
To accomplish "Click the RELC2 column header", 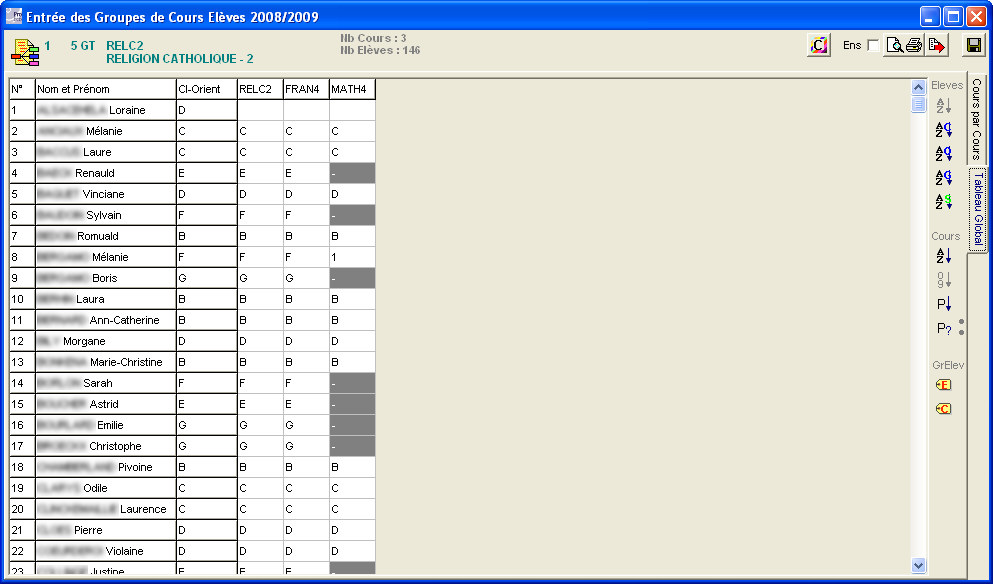I will click(x=260, y=89).
